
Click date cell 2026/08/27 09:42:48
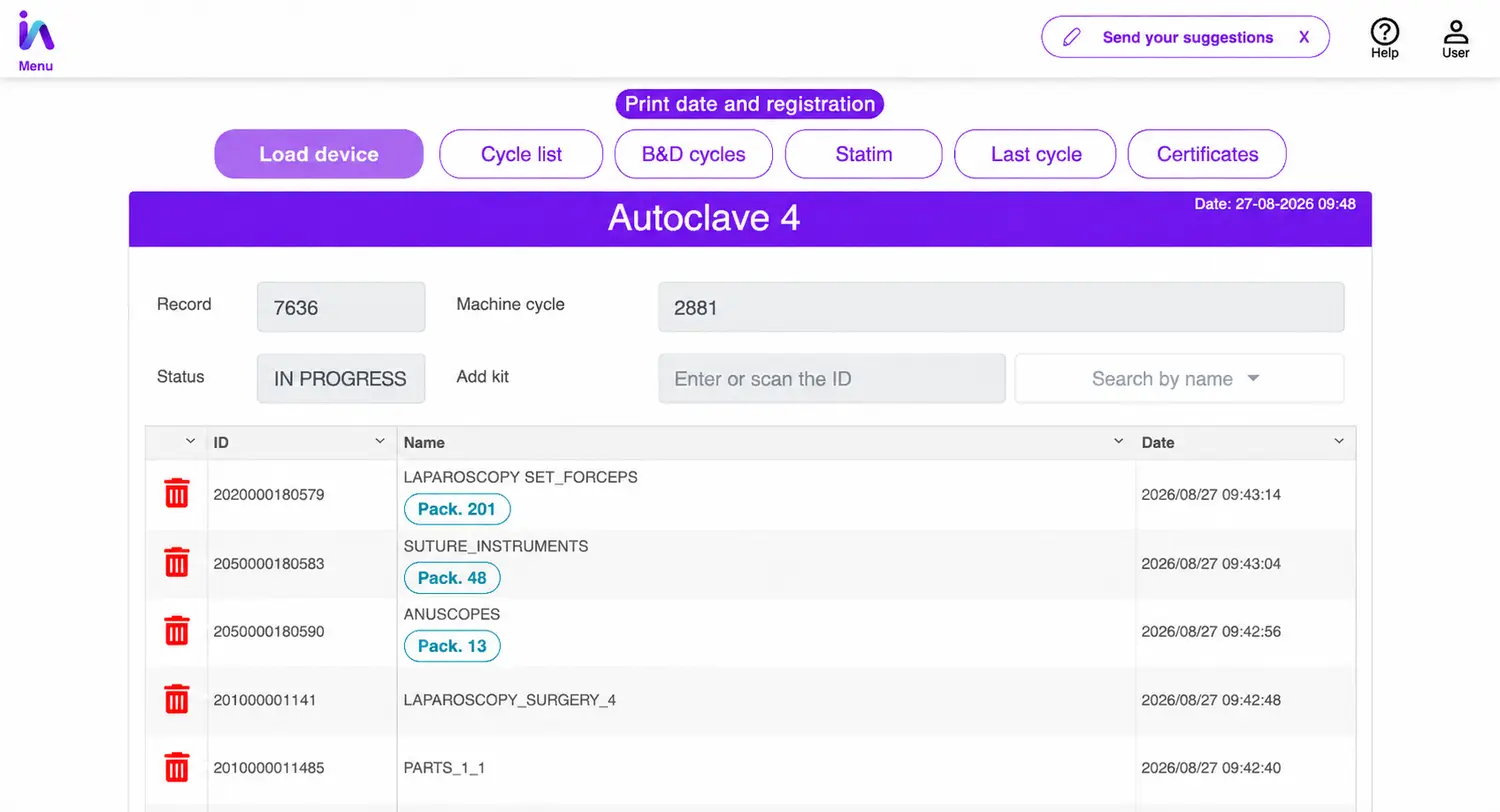tap(1211, 700)
